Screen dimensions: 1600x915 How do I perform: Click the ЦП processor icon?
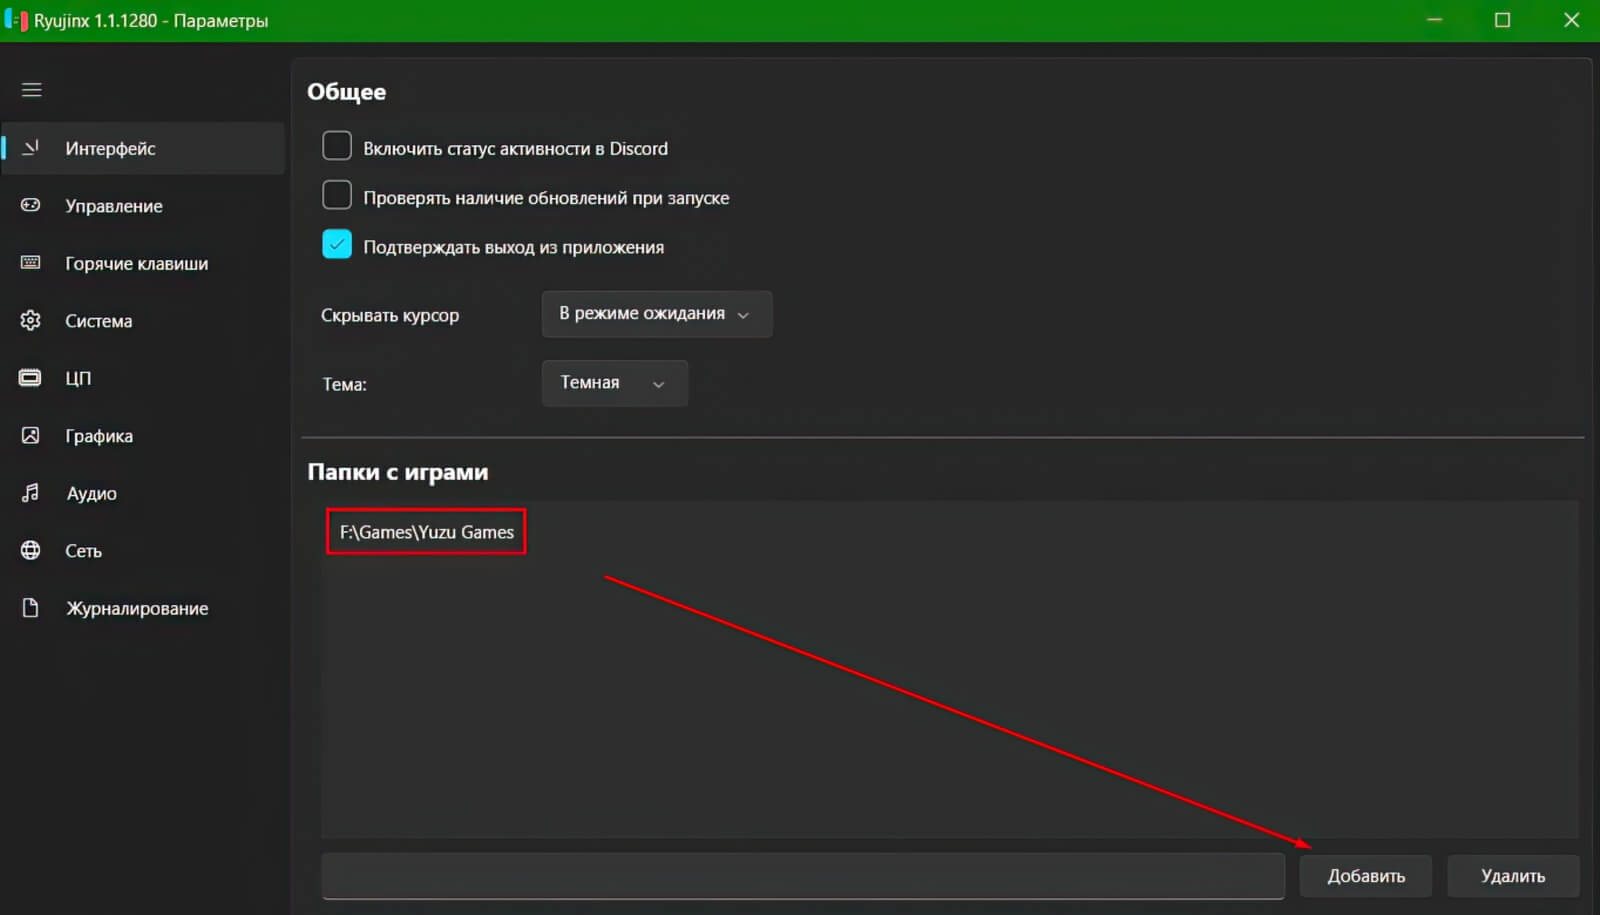pos(31,378)
